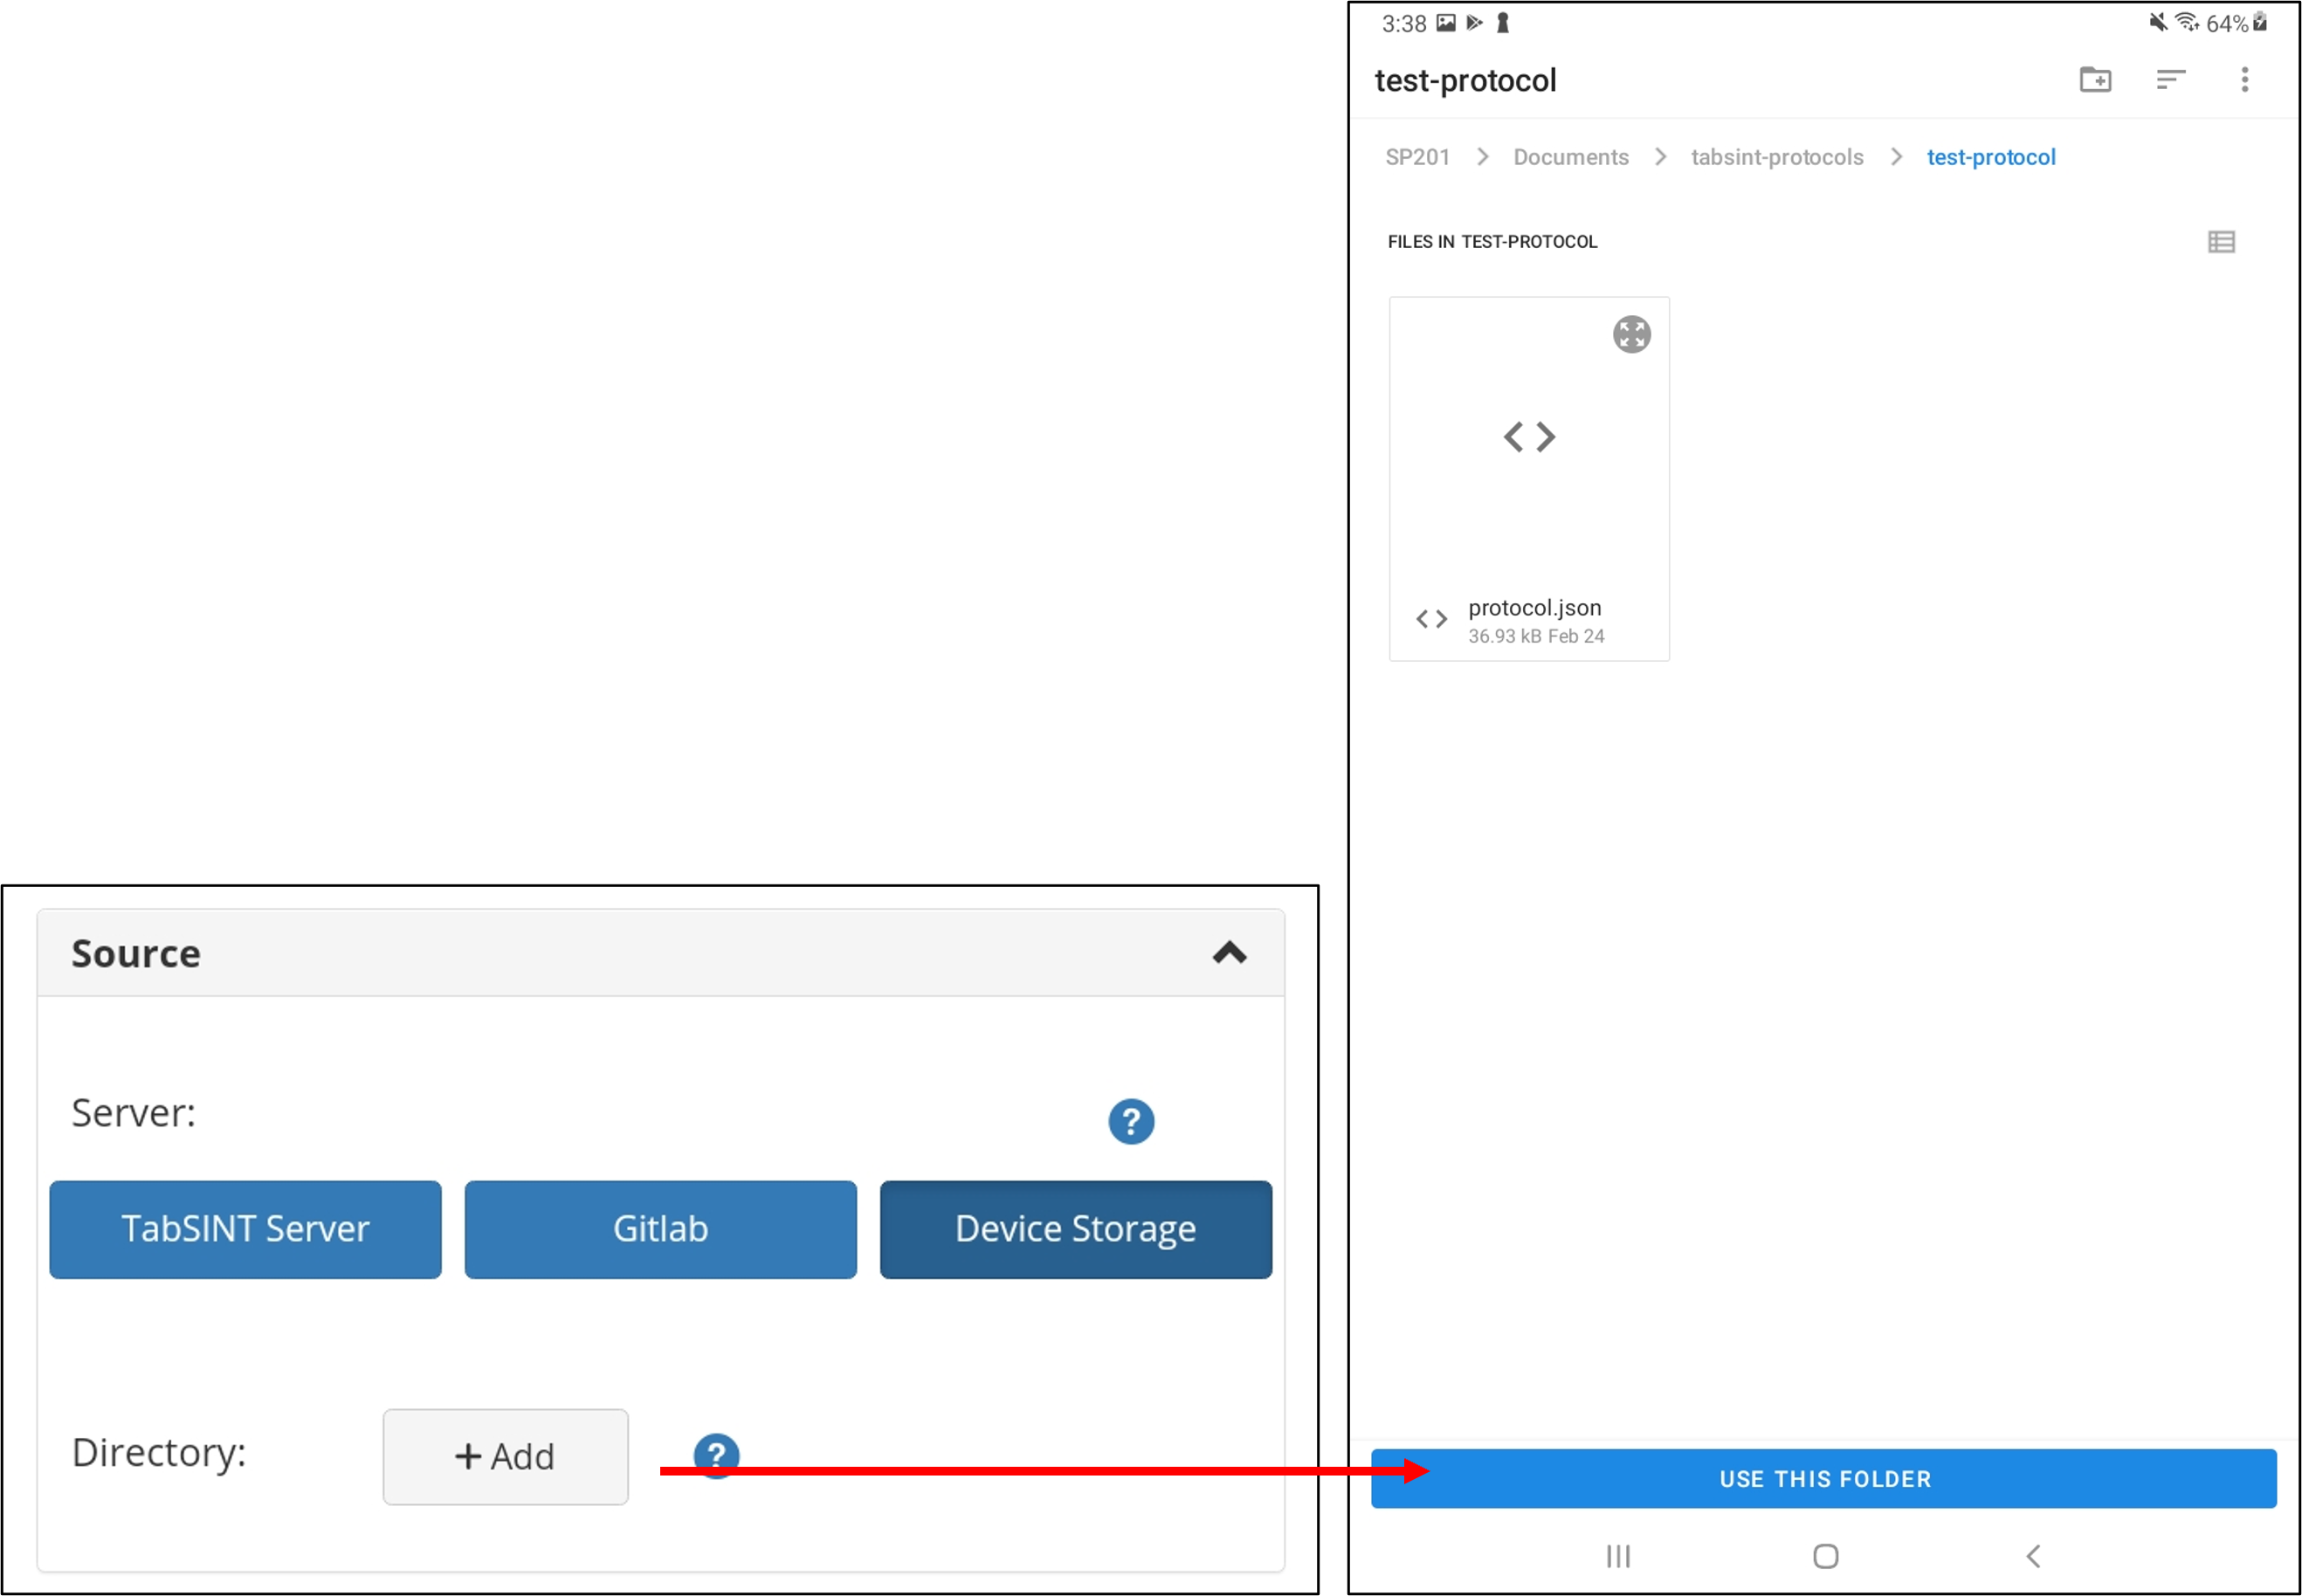Open Android recent apps button

(x=1618, y=1556)
